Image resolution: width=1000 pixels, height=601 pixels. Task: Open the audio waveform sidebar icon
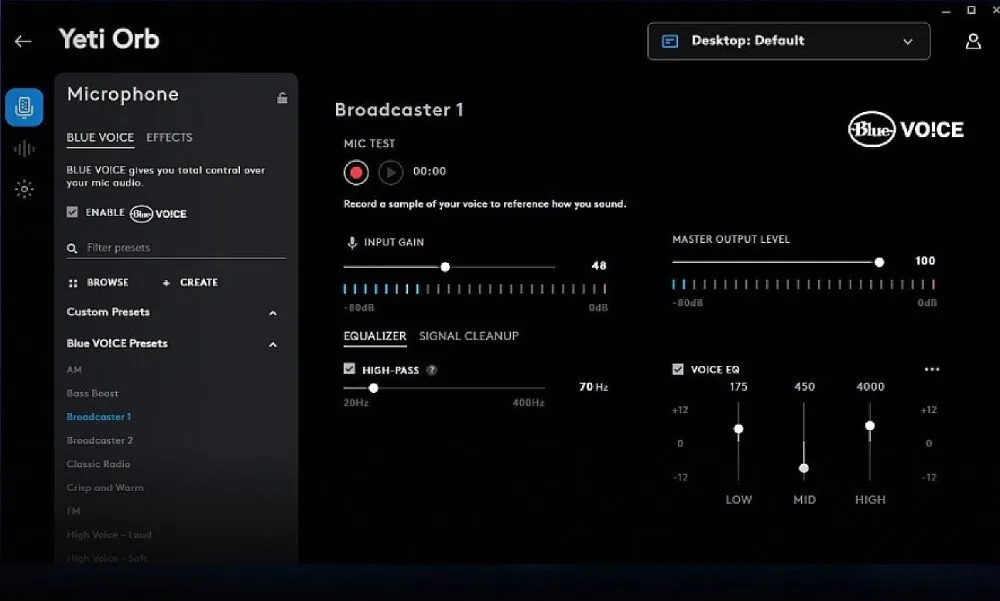(24, 149)
